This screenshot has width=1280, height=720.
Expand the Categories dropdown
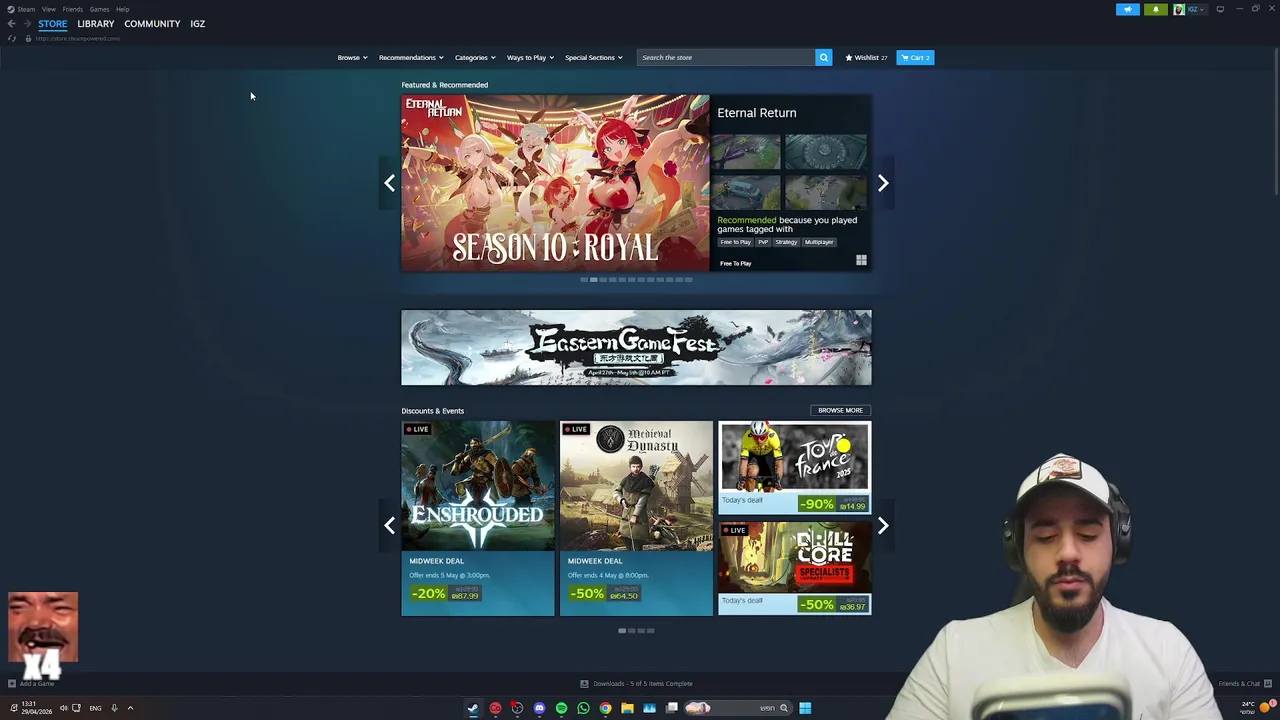point(475,57)
